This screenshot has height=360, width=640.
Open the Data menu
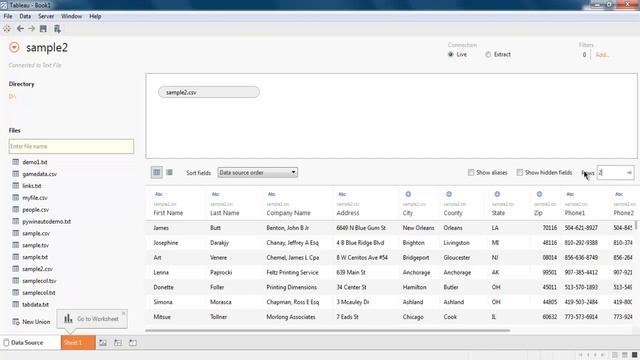tap(25, 16)
